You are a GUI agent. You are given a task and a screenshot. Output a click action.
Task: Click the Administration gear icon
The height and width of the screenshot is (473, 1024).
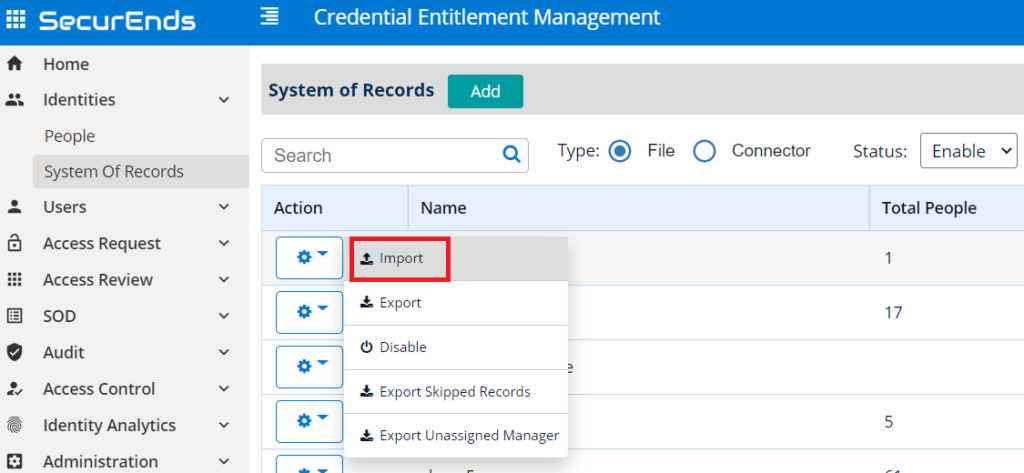tap(14, 462)
